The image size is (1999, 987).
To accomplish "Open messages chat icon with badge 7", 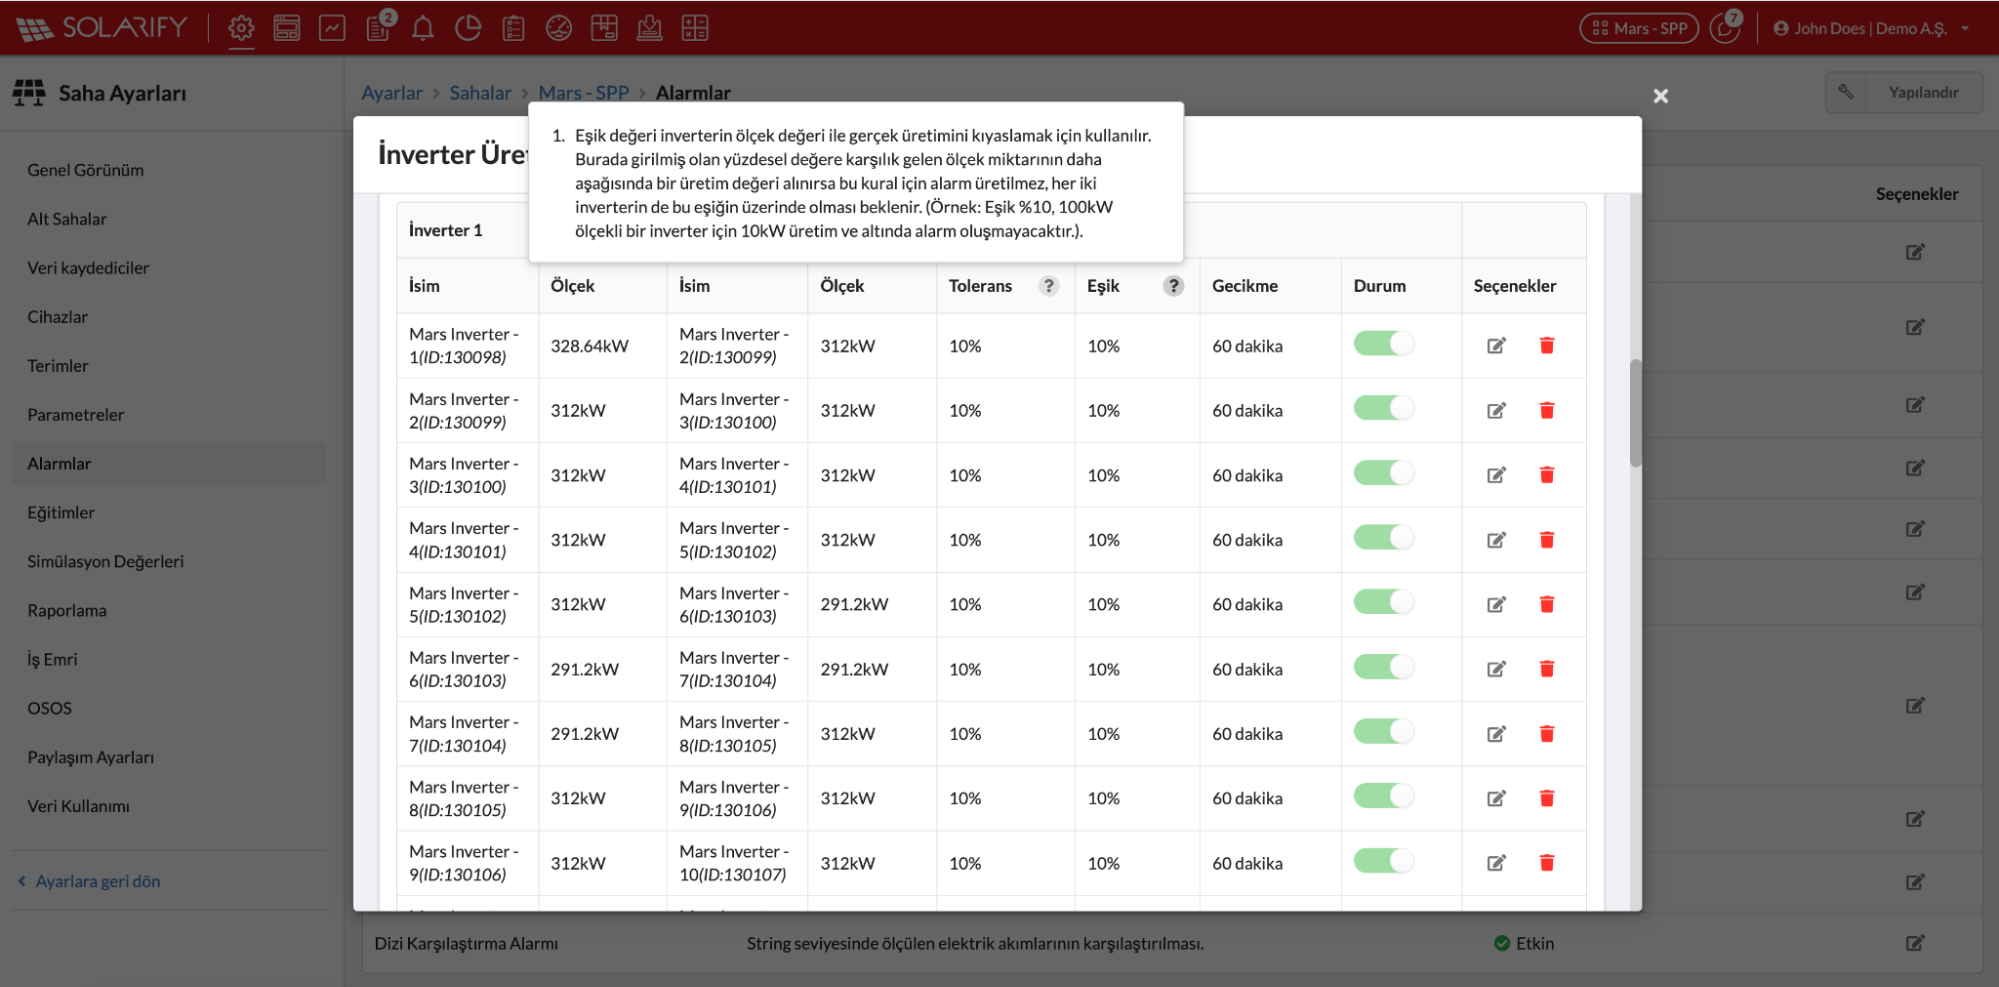I will 1725,28.
